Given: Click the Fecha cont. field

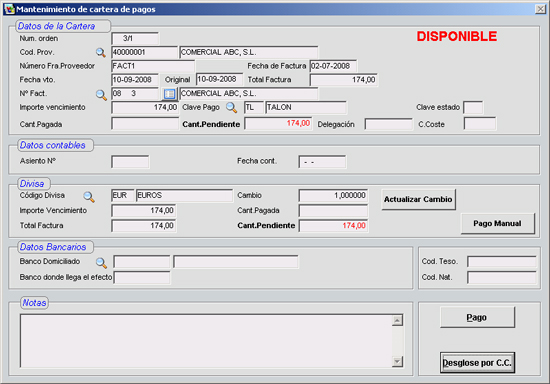Looking at the screenshot, I should 322,162.
